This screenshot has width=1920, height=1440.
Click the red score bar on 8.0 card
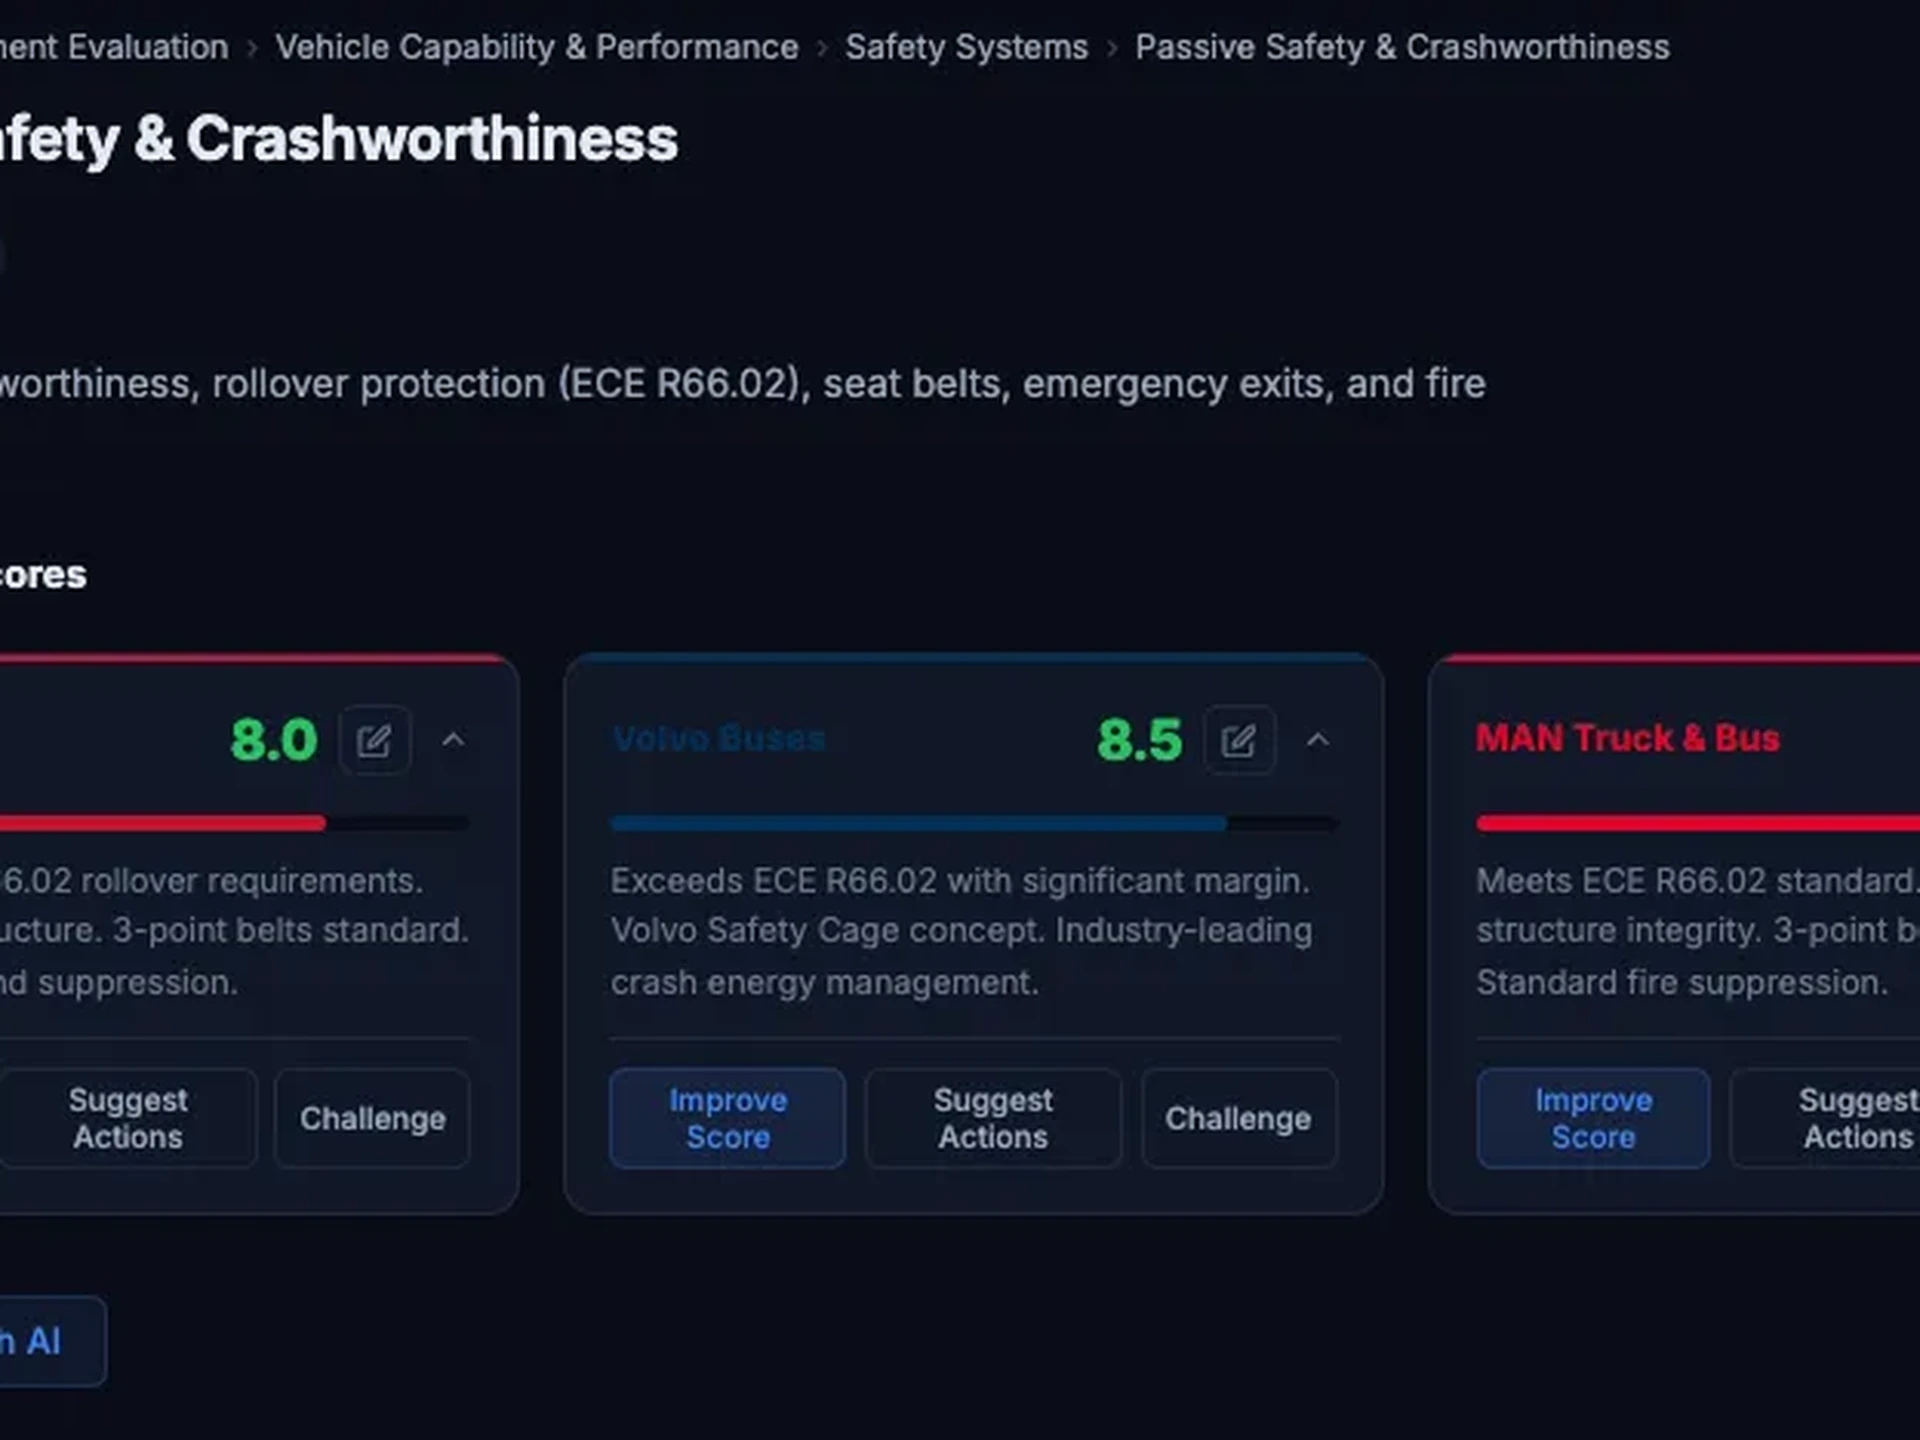[160, 823]
